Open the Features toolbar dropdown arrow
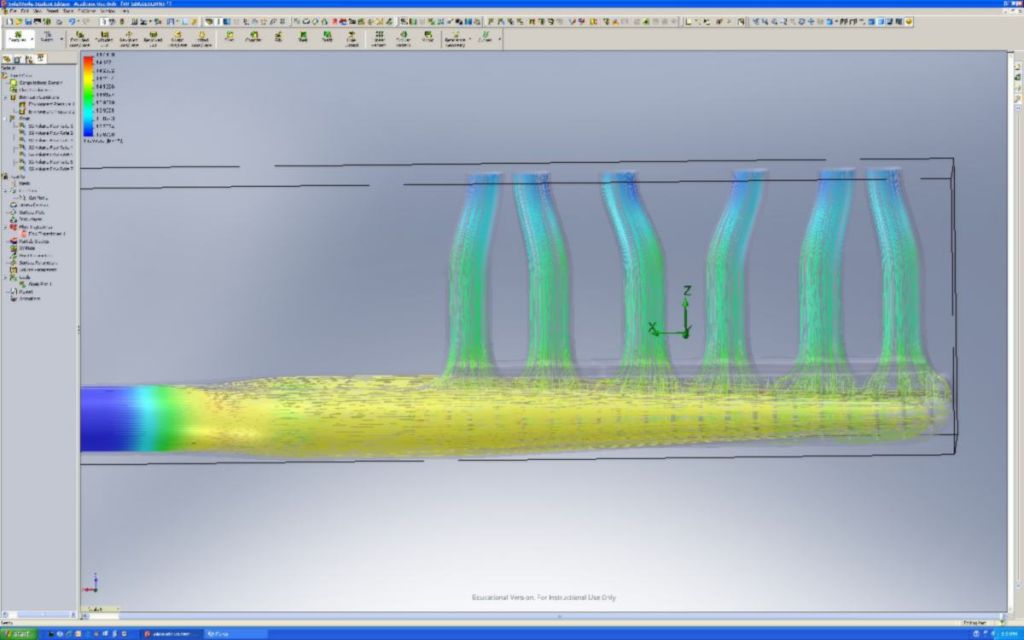1024x640 pixels. click(32, 39)
